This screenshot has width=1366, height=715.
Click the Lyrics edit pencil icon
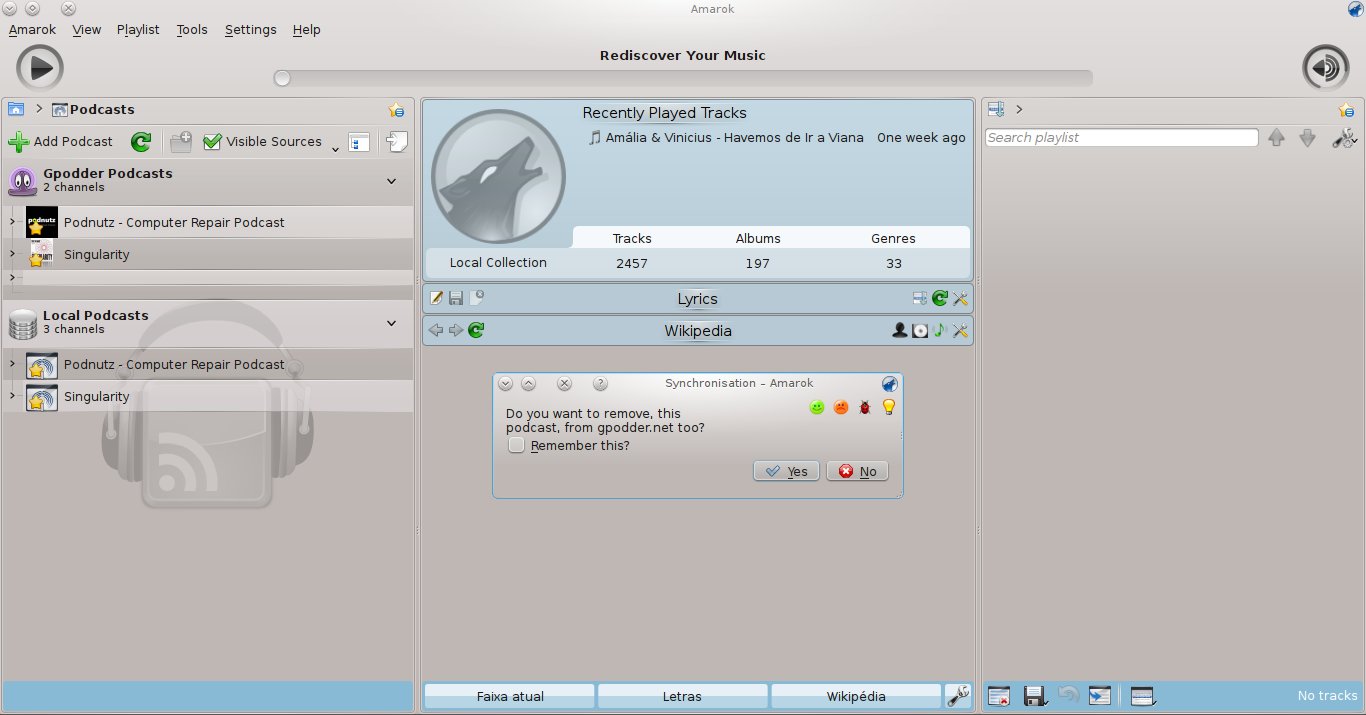pos(436,298)
